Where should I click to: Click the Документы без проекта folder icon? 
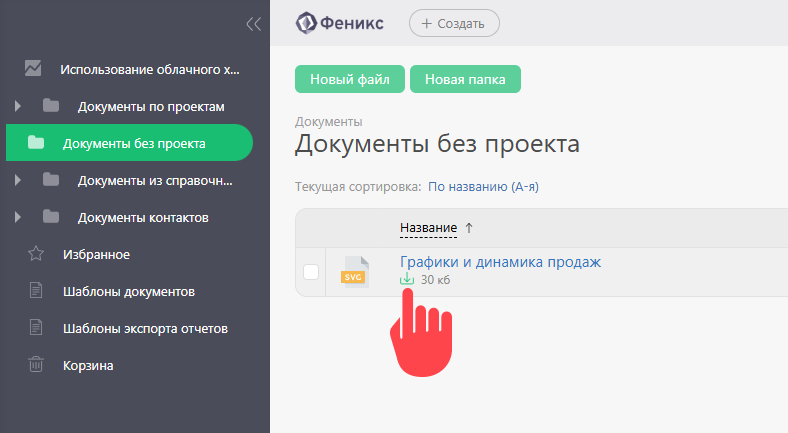point(36,143)
